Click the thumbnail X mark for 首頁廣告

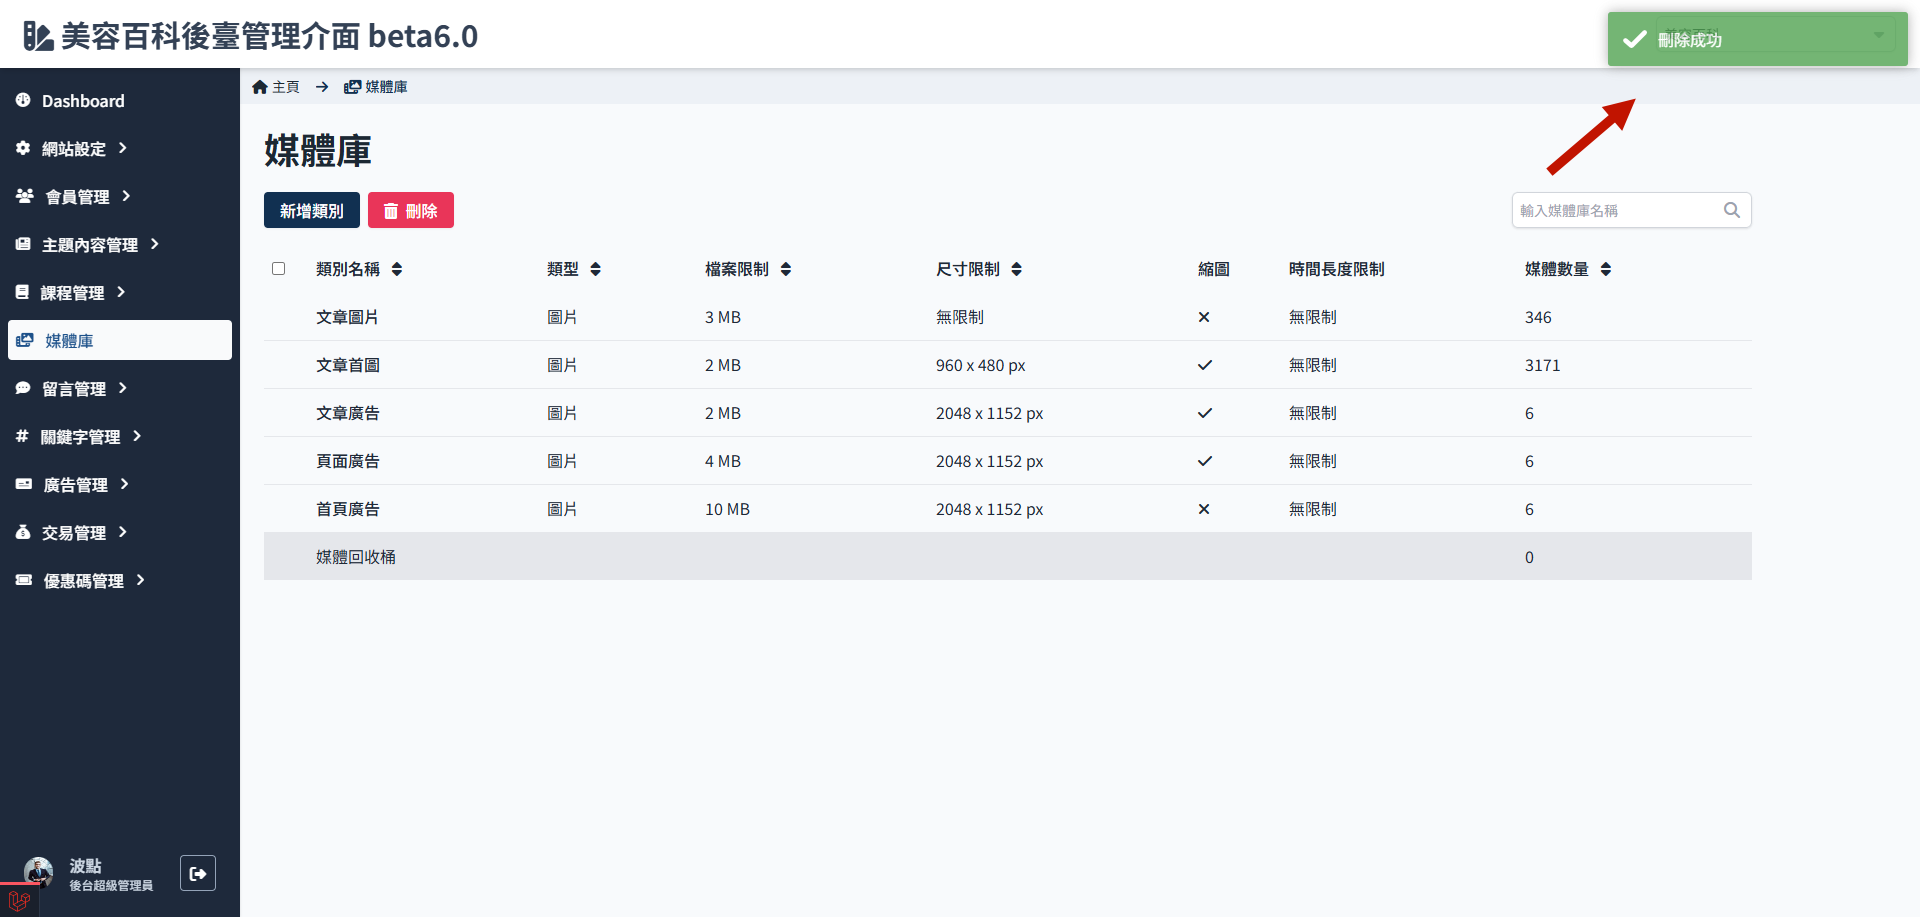coord(1204,509)
